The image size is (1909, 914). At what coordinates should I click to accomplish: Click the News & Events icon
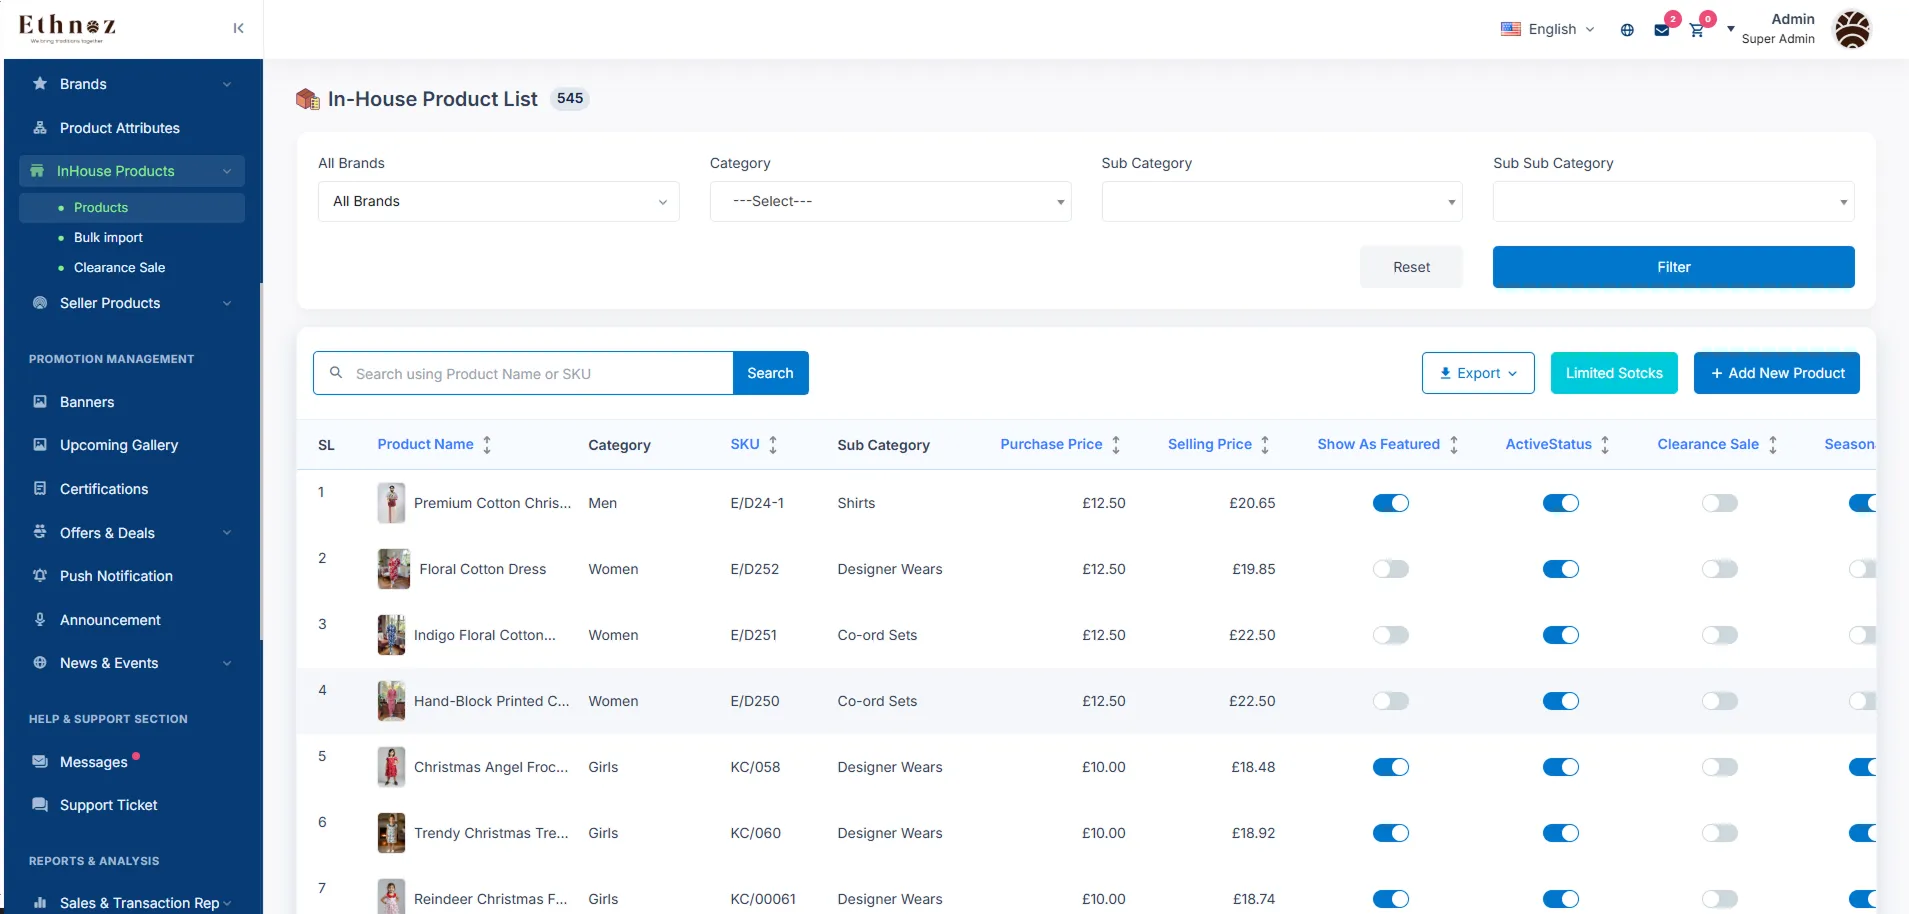[40, 663]
